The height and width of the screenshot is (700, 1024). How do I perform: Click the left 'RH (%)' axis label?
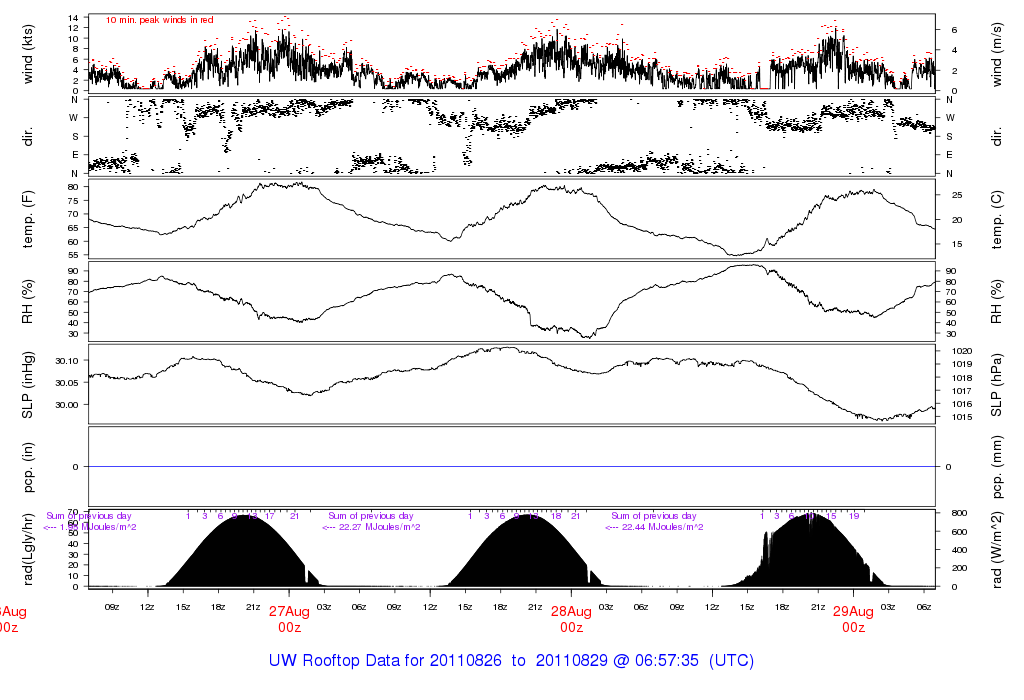tap(27, 302)
